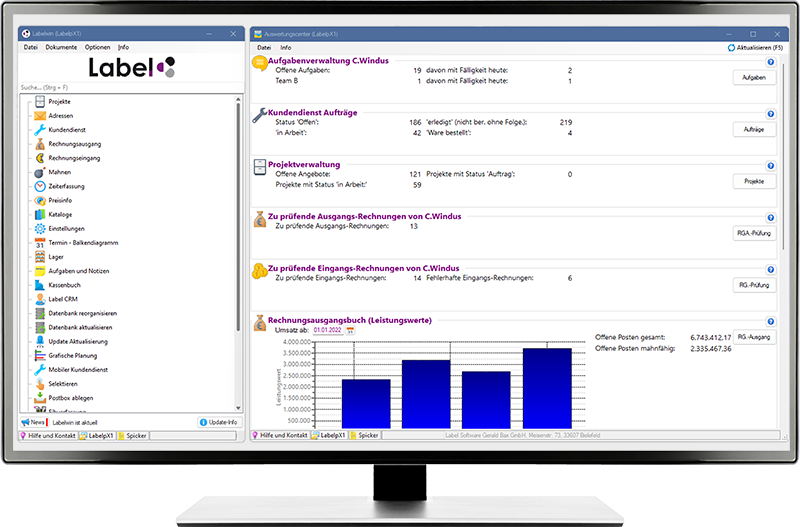This screenshot has height=527, width=800.
Task: Click the News button in Labelwin
Action: [34, 422]
